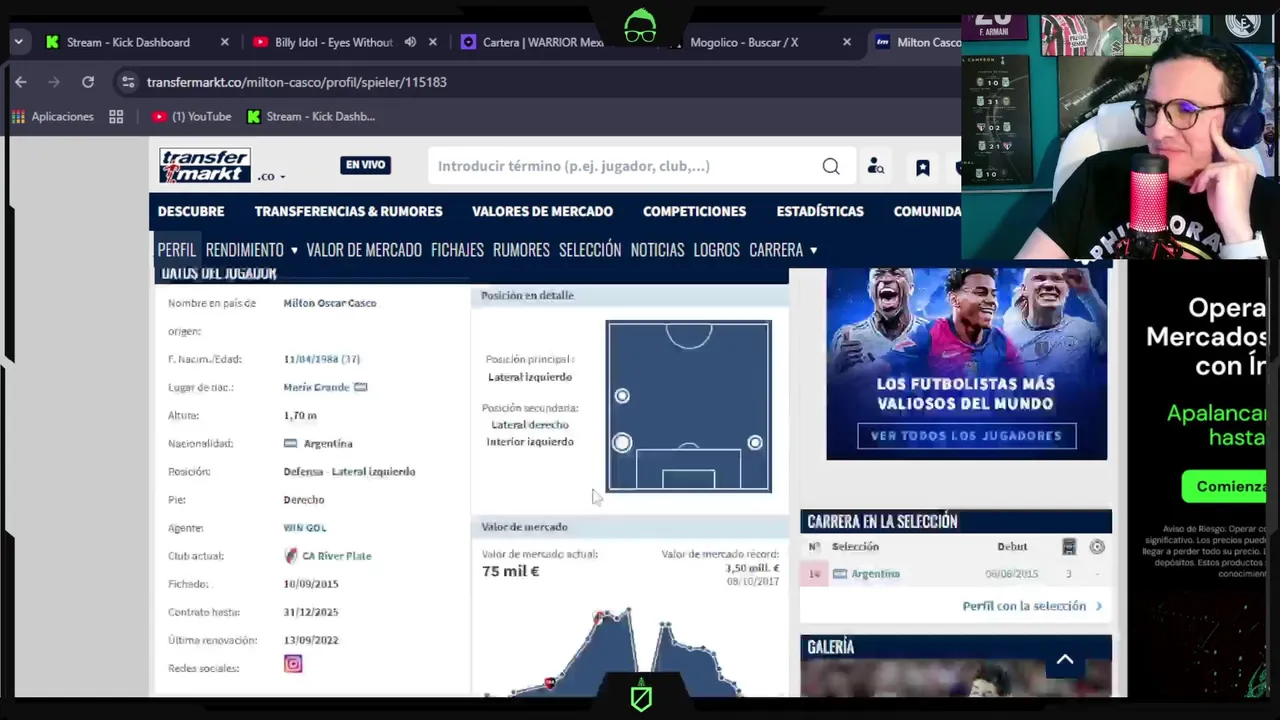Open YouTube bookmark
Image resolution: width=1280 pixels, height=720 pixels.
click(191, 116)
